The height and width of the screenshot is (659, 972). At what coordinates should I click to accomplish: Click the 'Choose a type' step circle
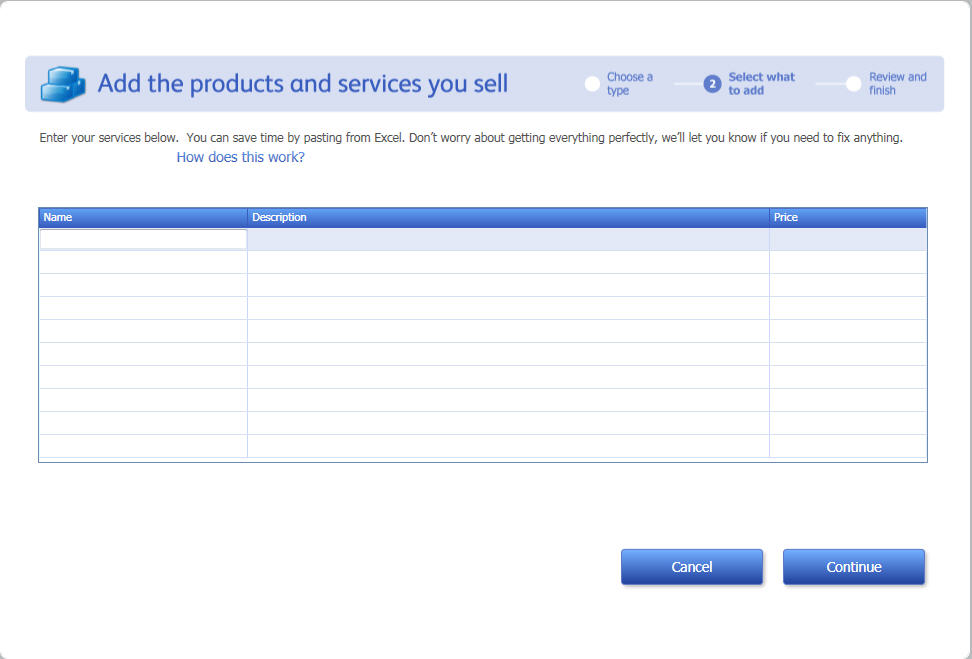click(592, 84)
